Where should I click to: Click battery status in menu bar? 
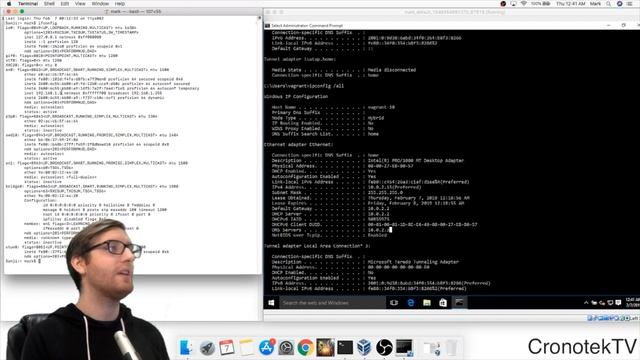pyautogui.click(x=541, y=3)
